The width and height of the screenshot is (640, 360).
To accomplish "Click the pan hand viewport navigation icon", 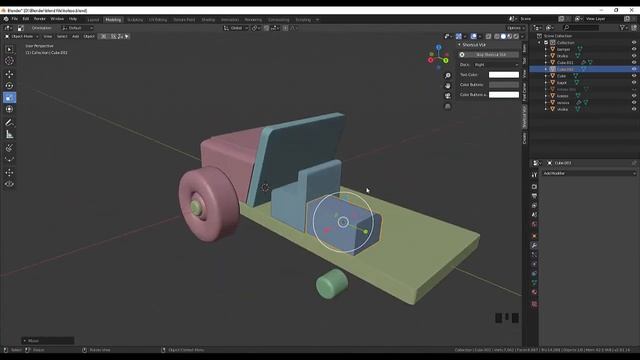I will [448, 86].
